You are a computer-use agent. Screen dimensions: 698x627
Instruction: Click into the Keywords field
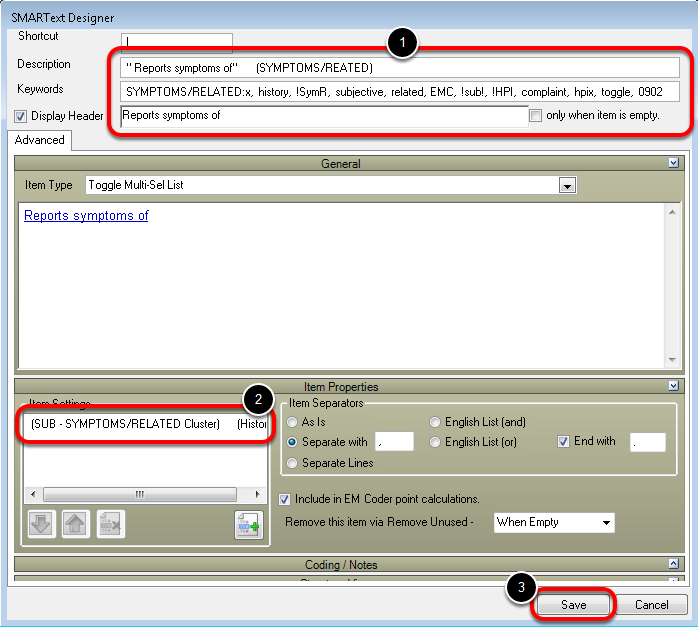(400, 92)
